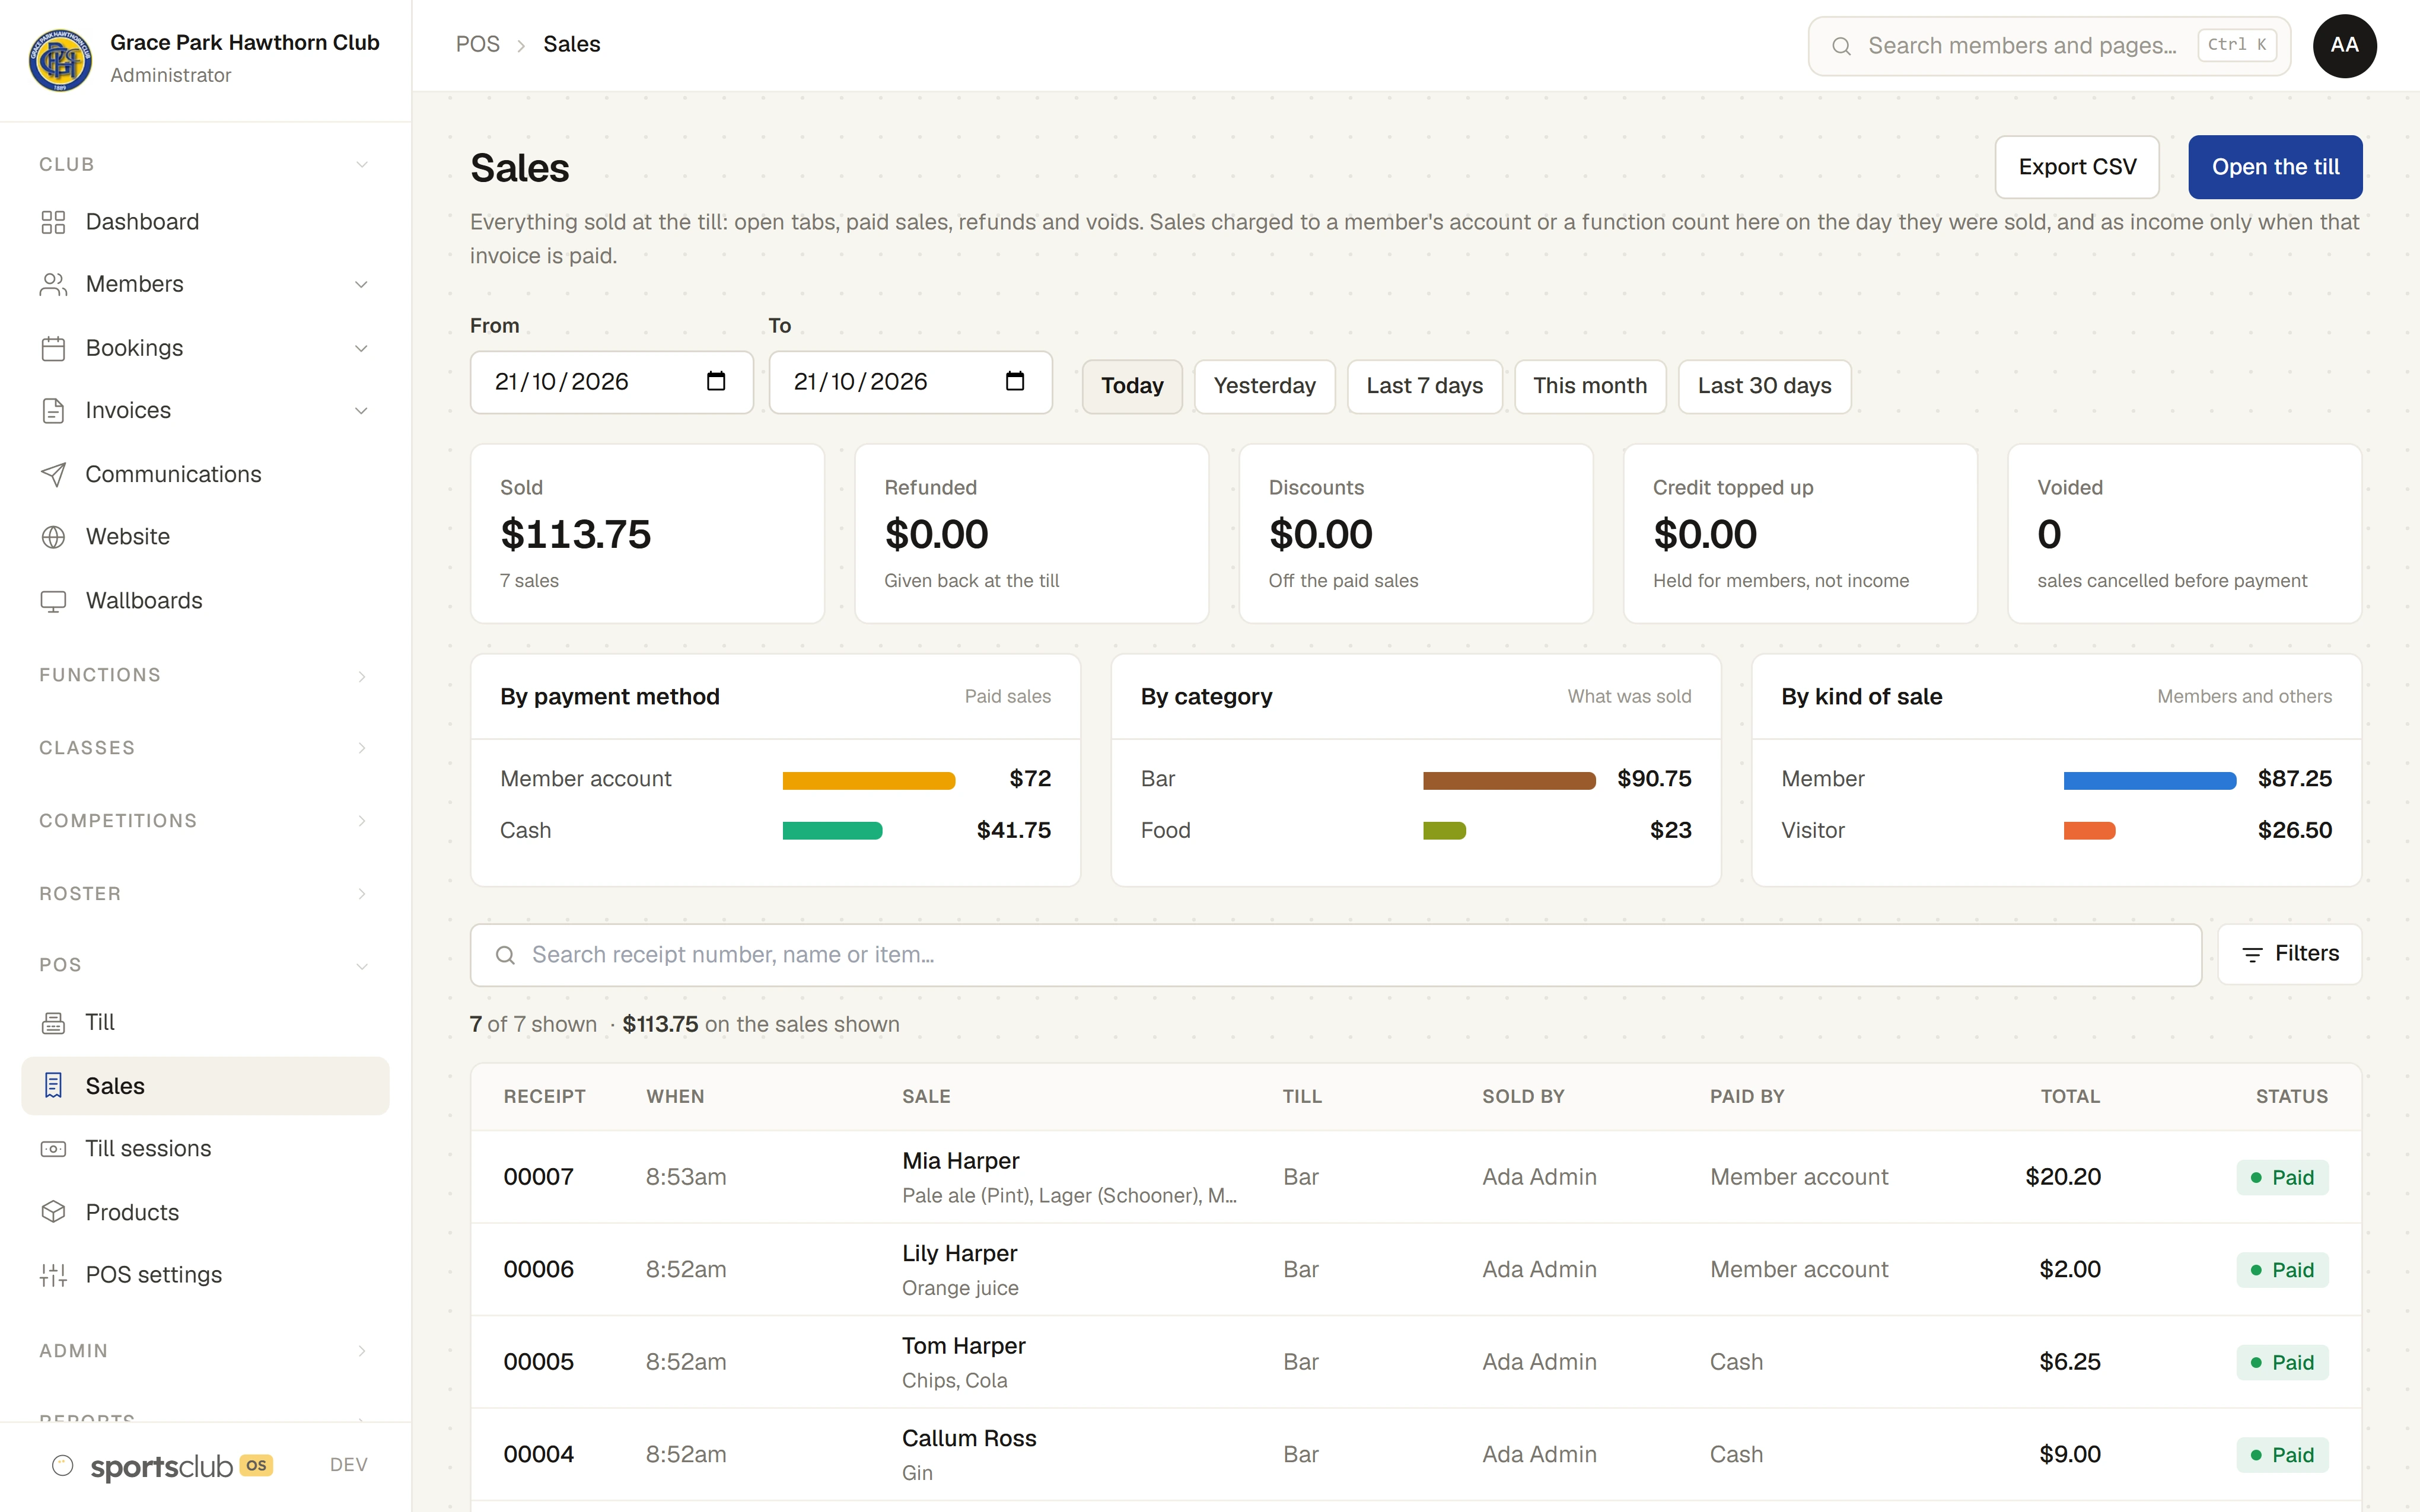Click the Invoices document icon
This screenshot has height=1512, width=2420.
(53, 411)
